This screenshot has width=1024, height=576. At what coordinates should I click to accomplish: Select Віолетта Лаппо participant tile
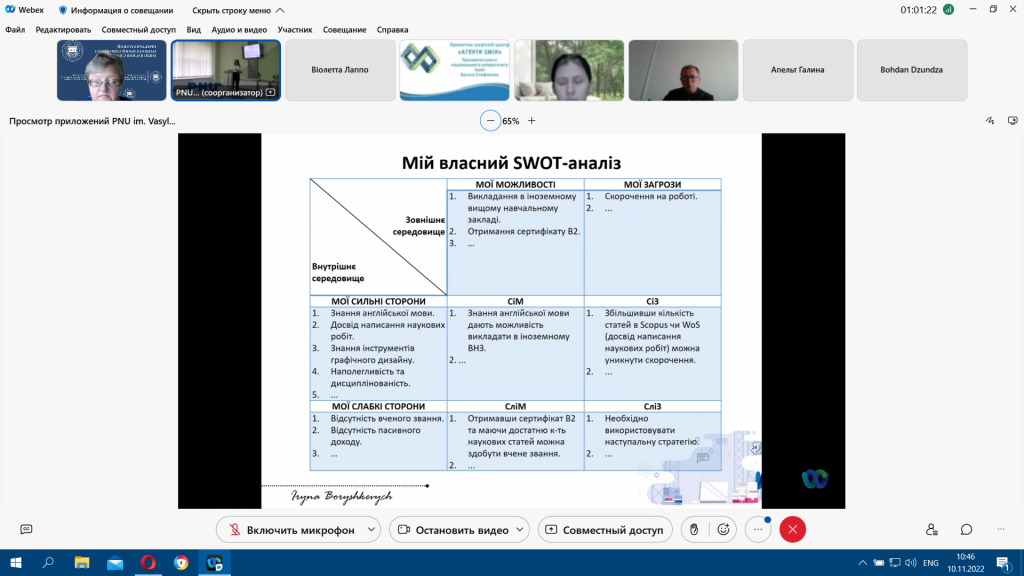340,70
